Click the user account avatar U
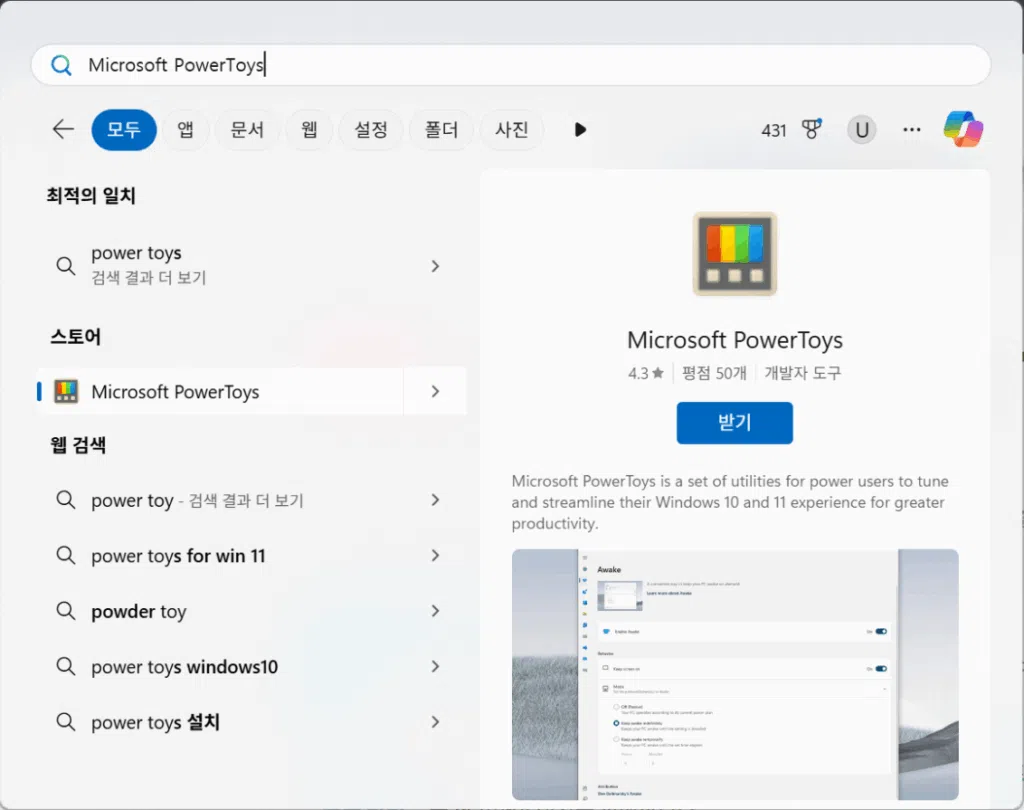Screen dimensions: 1024x810 pos(860,130)
